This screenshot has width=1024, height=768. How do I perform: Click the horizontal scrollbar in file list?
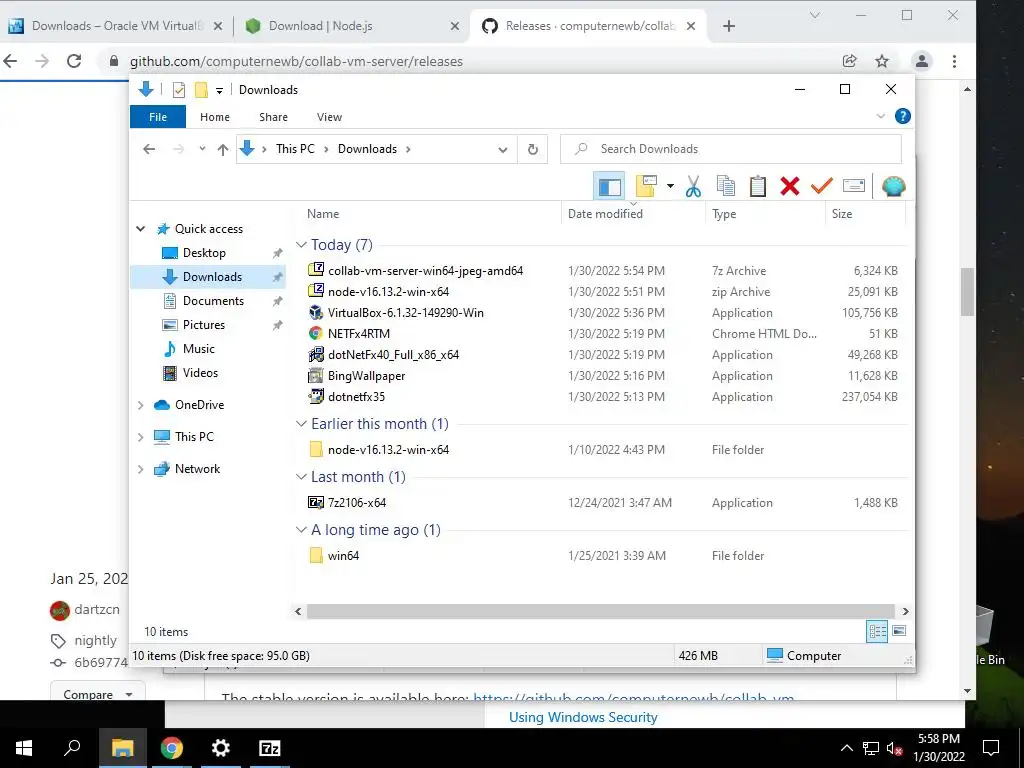pos(601,611)
